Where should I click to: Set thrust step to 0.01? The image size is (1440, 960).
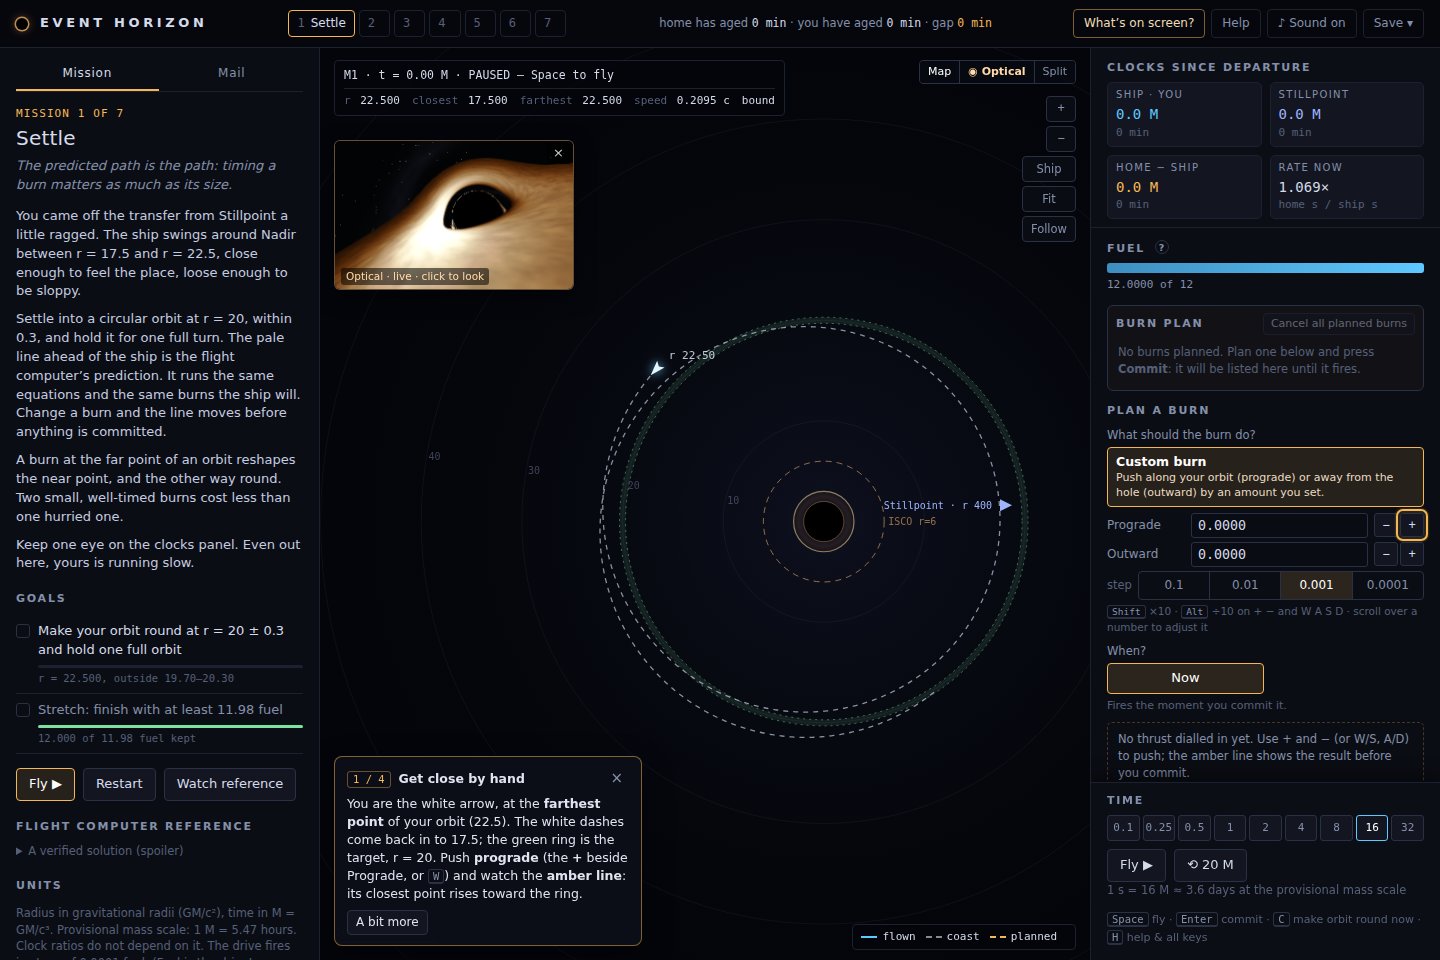tap(1245, 585)
